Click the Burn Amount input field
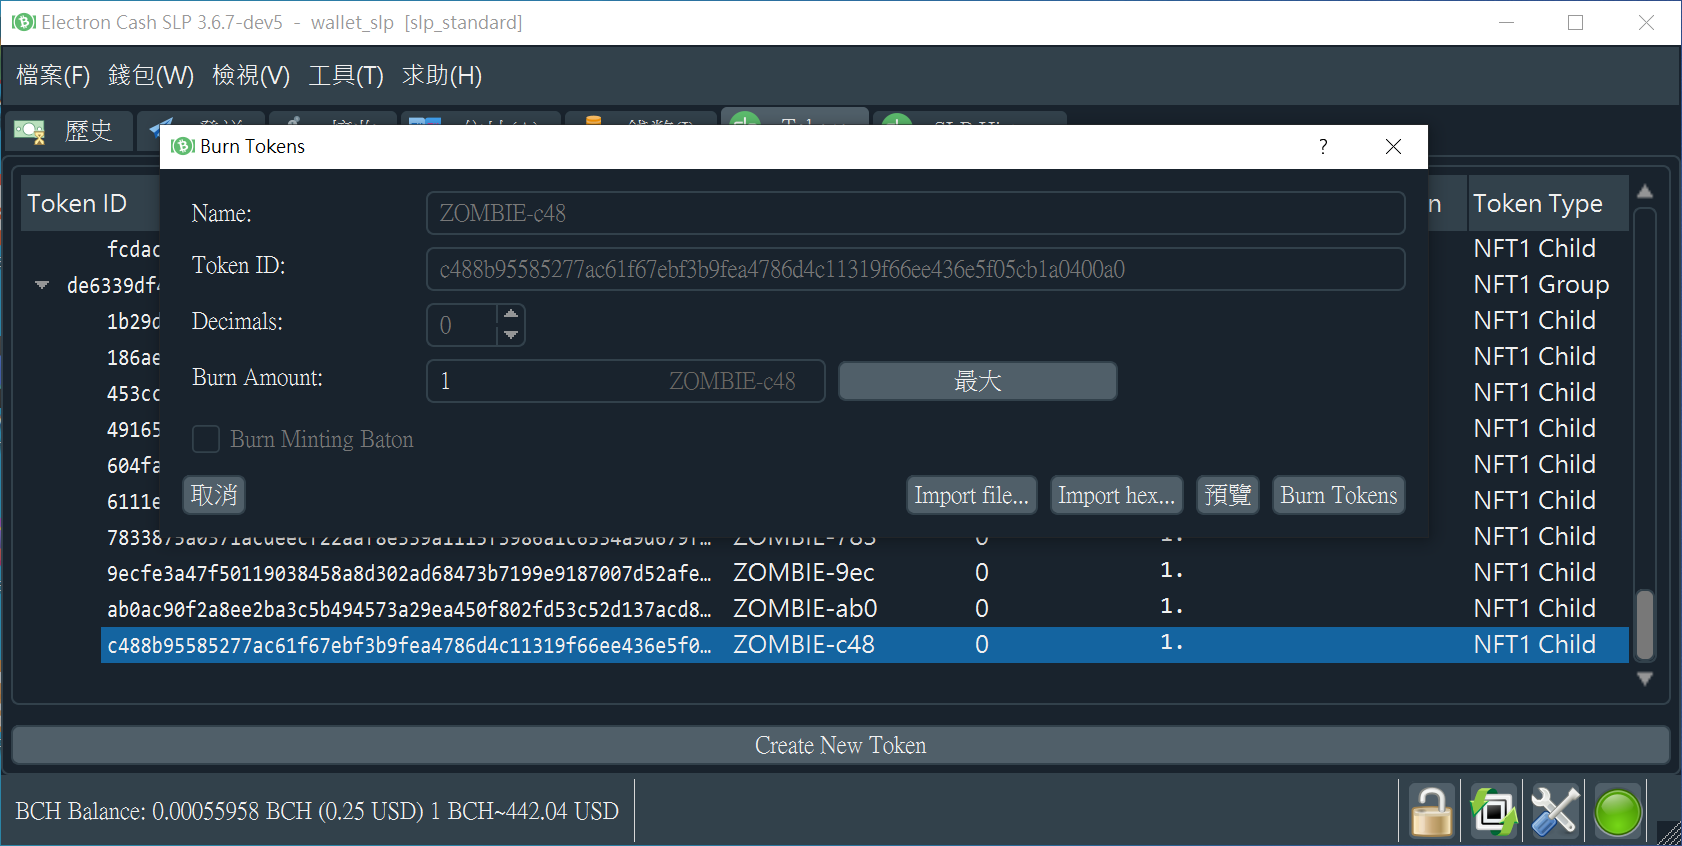Viewport: 1682px width, 846px height. click(x=626, y=381)
